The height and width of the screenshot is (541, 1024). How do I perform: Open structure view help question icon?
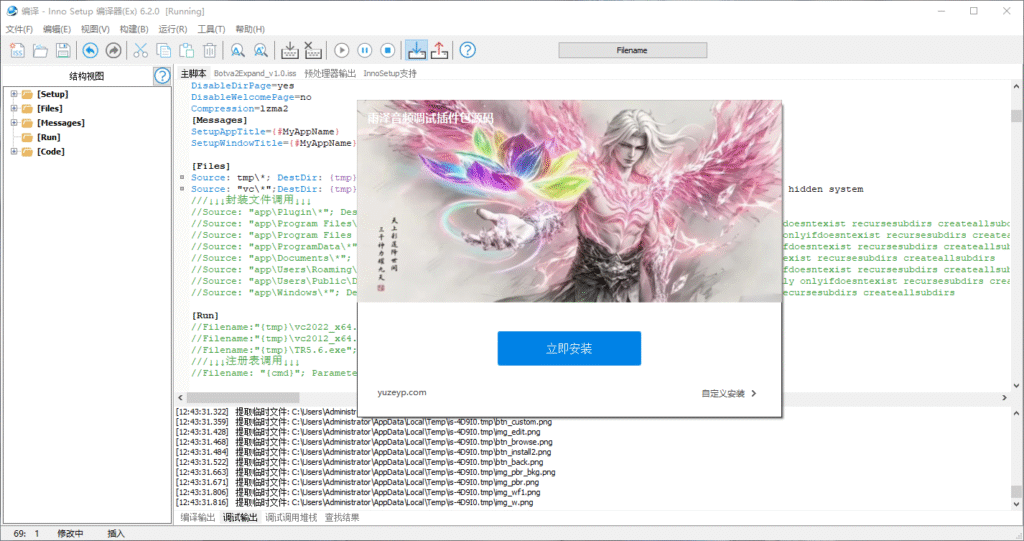tap(162, 76)
